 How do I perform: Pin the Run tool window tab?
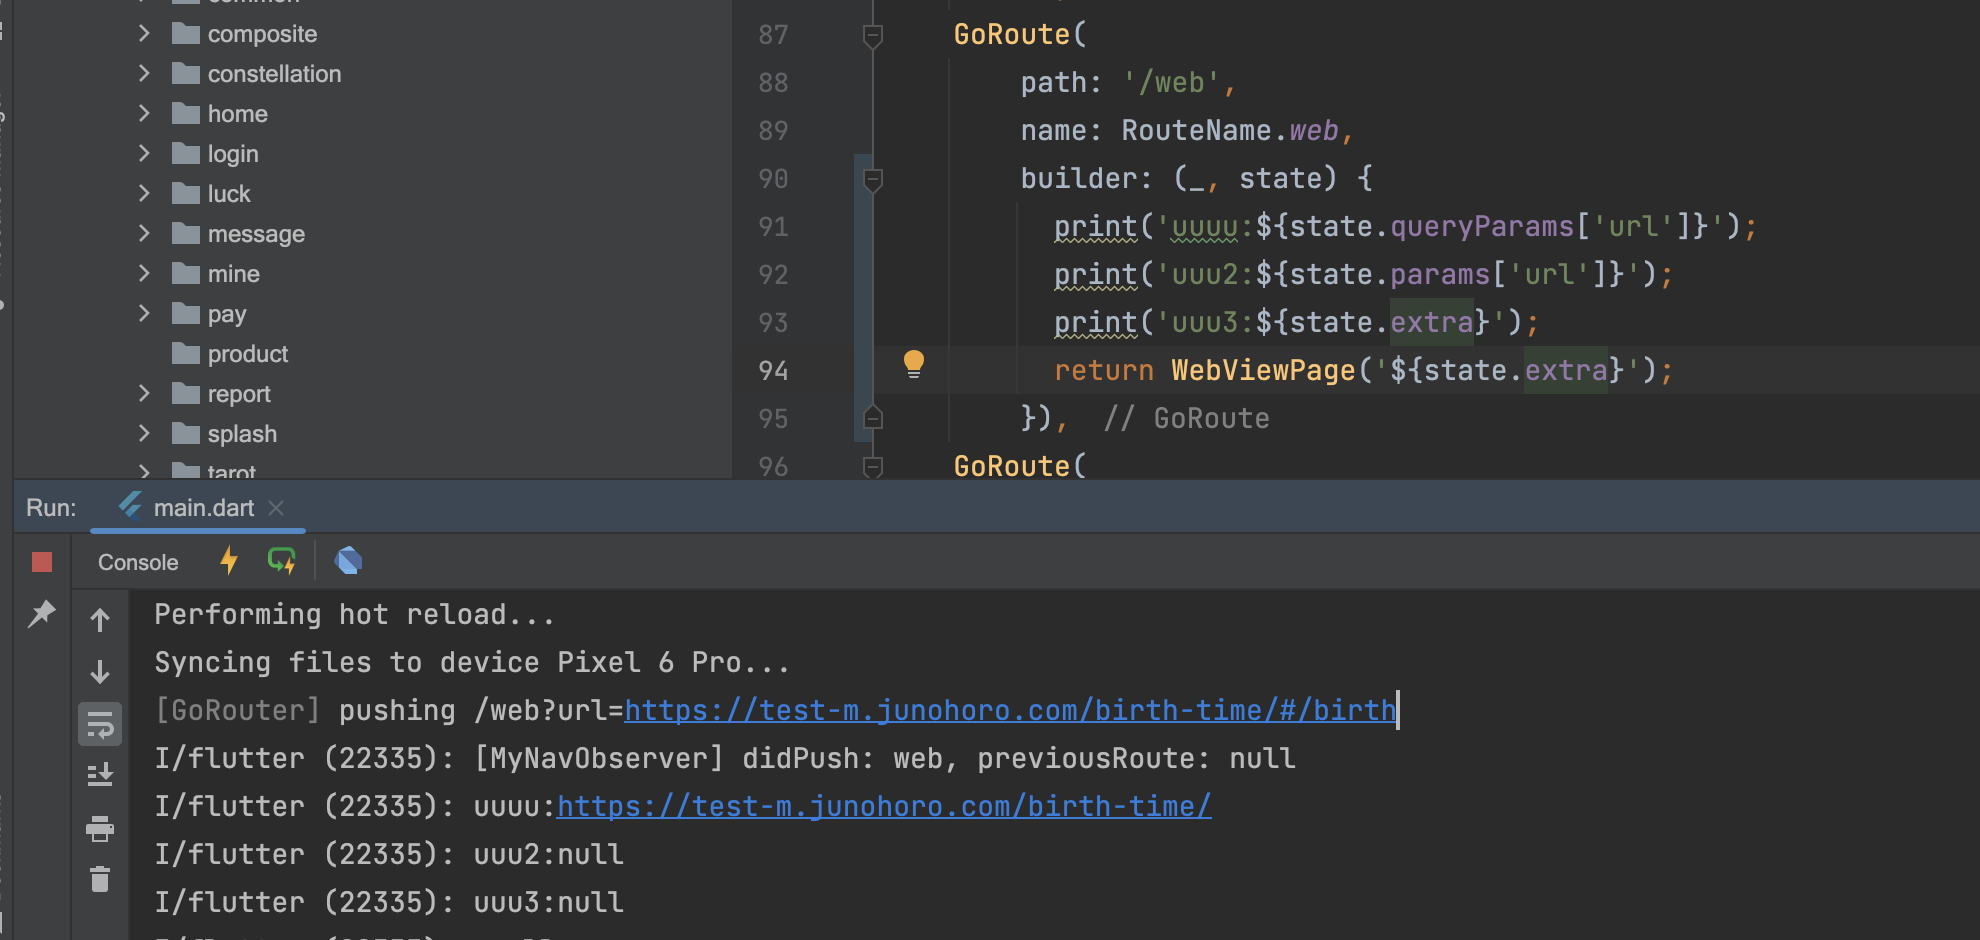[42, 614]
